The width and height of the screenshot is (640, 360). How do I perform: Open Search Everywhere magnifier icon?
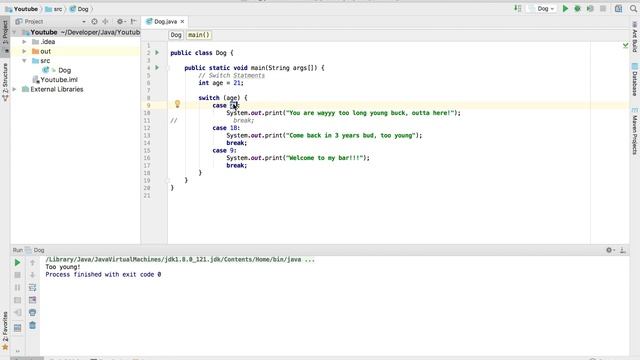[x=633, y=9]
